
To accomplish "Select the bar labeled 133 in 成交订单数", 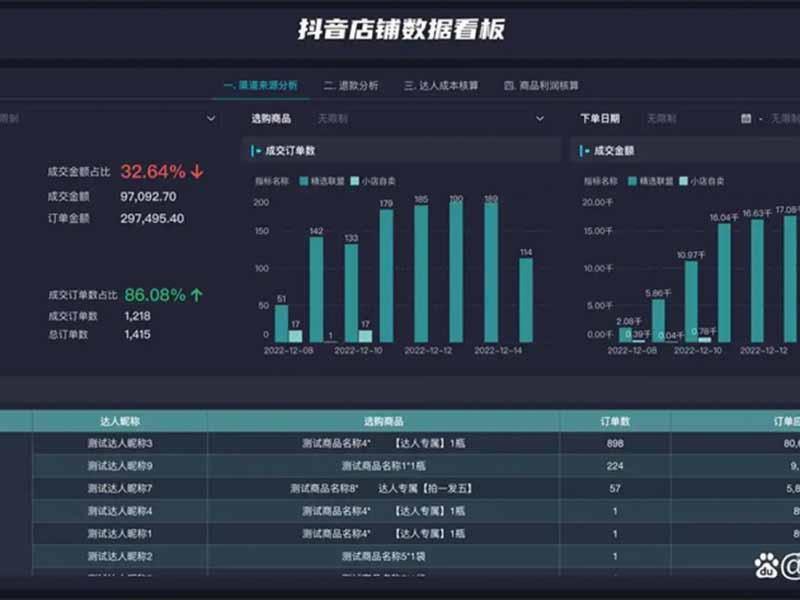I will [x=352, y=293].
